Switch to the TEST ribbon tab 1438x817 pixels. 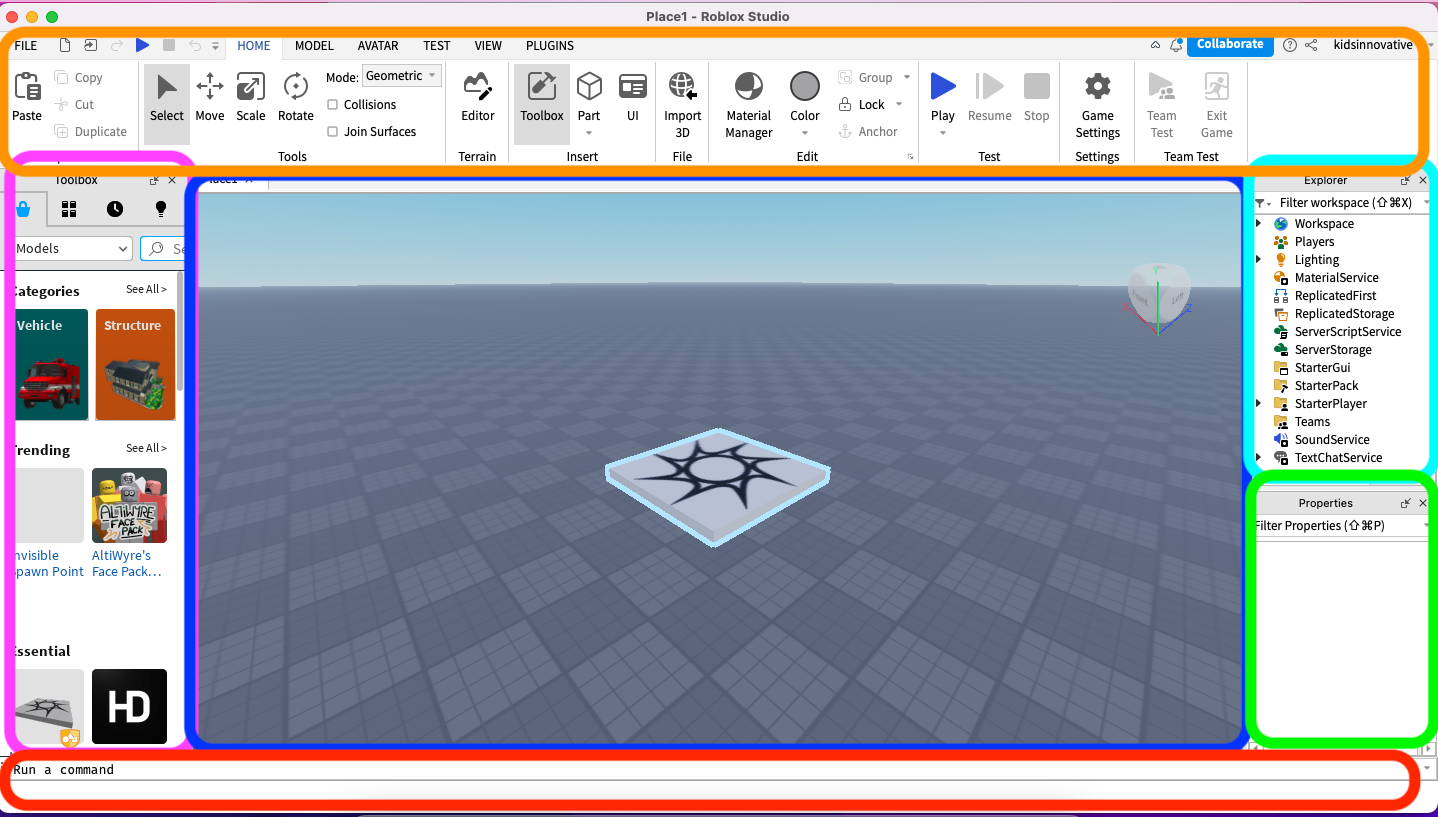[437, 46]
